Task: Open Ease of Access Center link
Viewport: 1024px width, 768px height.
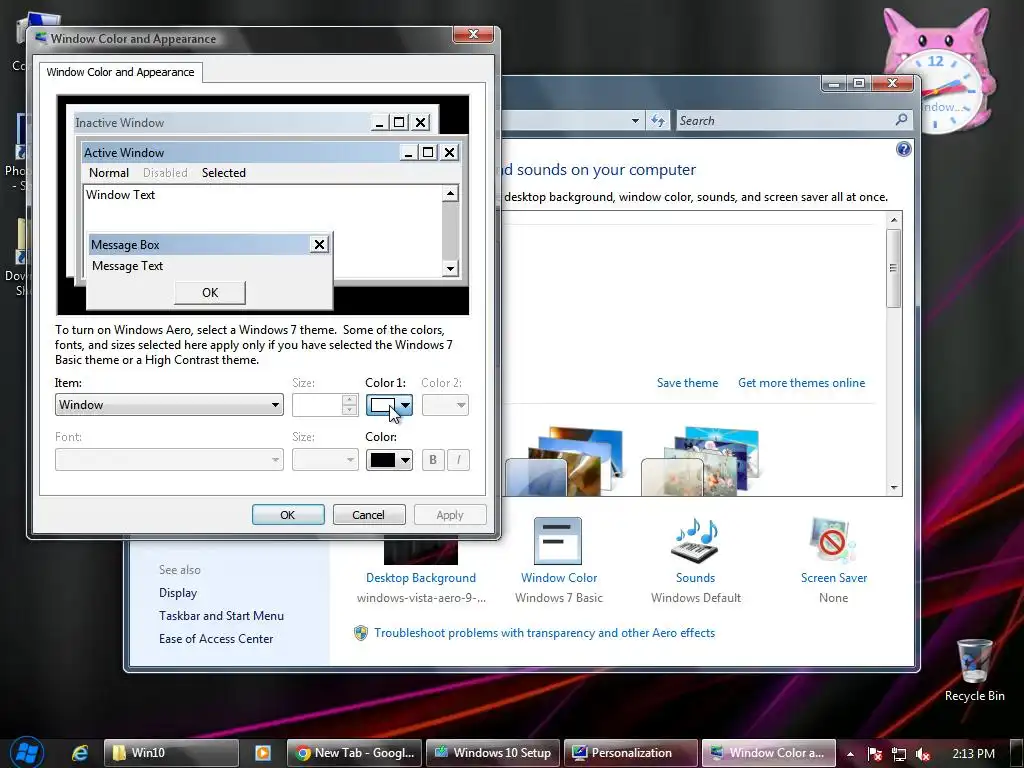Action: tap(216, 639)
